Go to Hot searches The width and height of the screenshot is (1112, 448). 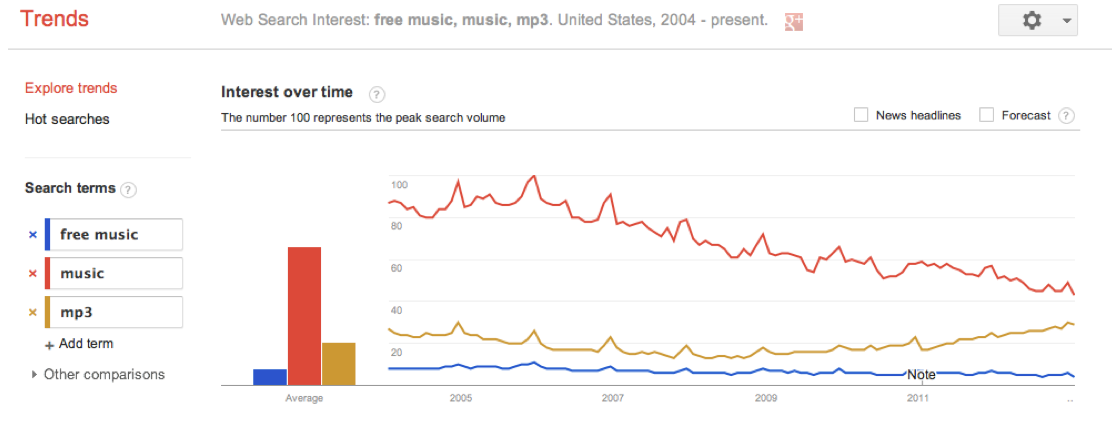[x=67, y=119]
